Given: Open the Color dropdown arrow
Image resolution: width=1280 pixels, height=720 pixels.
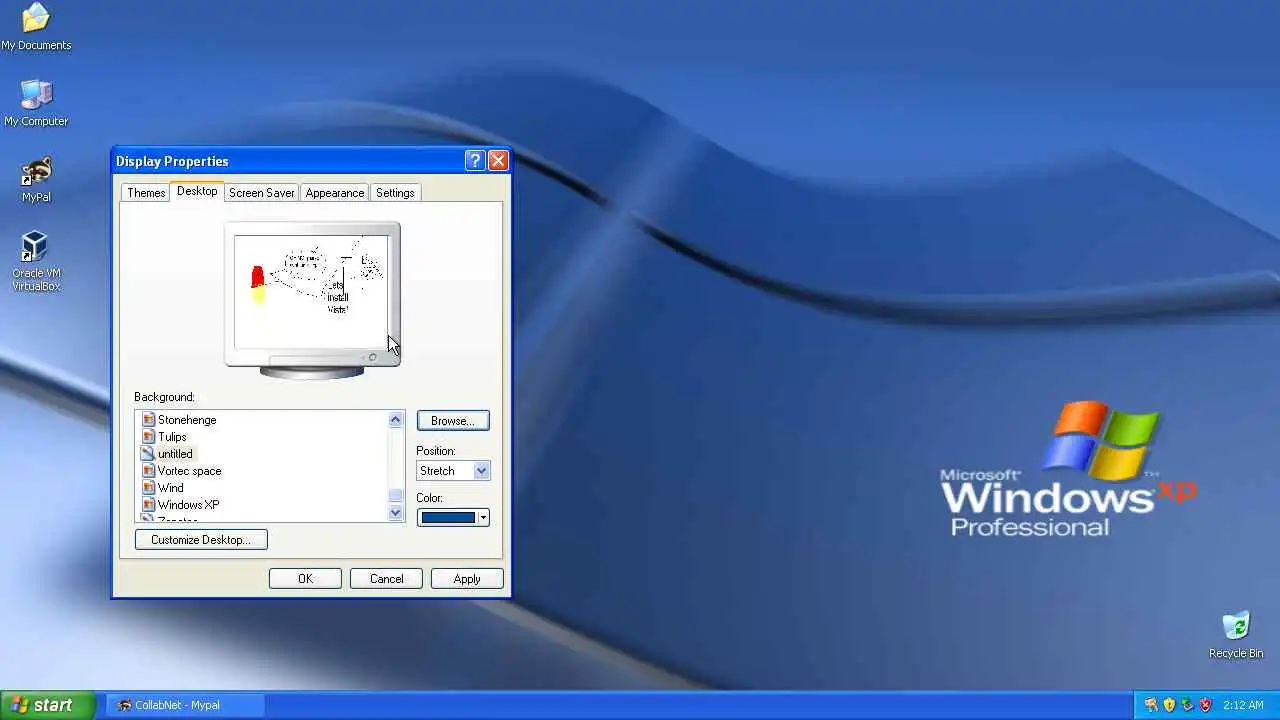Looking at the screenshot, I should pyautogui.click(x=483, y=518).
